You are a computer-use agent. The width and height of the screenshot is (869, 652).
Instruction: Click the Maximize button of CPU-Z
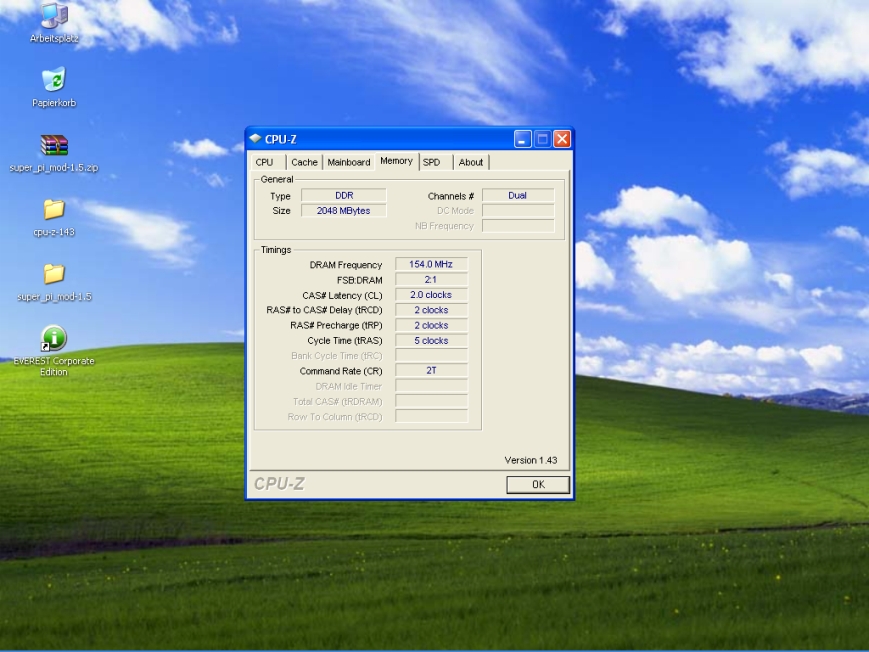[543, 139]
